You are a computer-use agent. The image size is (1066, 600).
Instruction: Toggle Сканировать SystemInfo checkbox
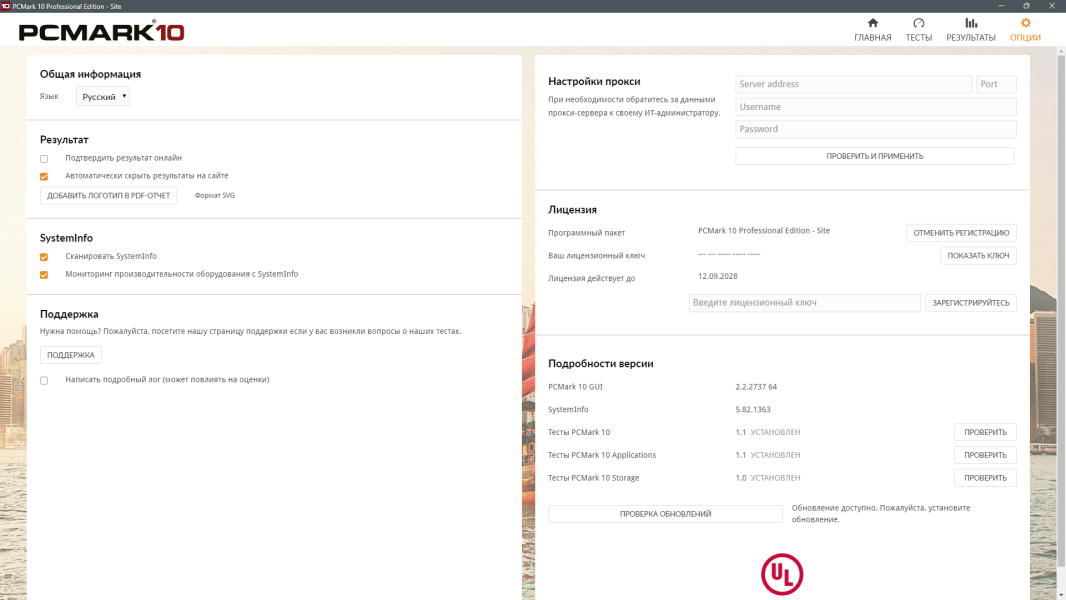coord(44,257)
